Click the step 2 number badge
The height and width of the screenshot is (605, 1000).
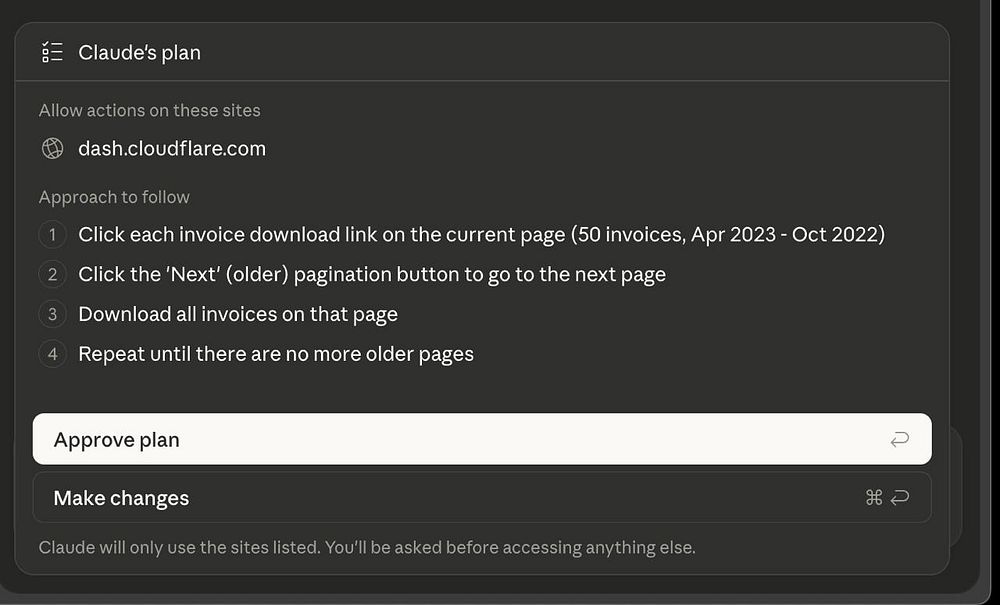[x=52, y=274]
